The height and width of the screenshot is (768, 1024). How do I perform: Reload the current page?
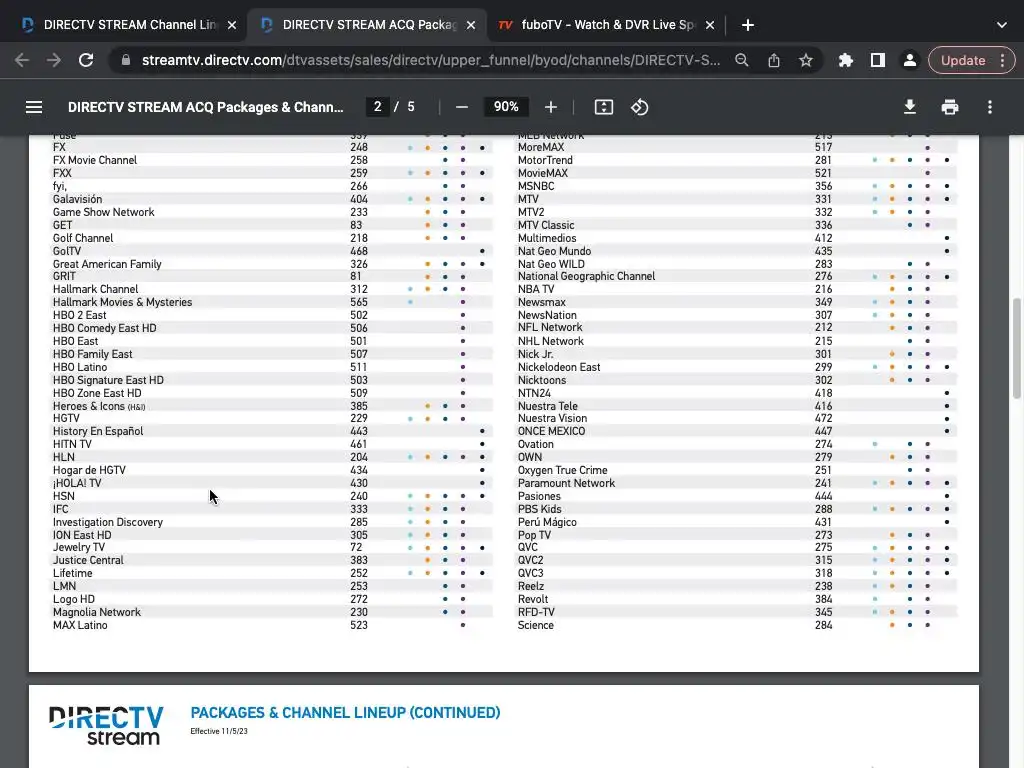click(86, 60)
